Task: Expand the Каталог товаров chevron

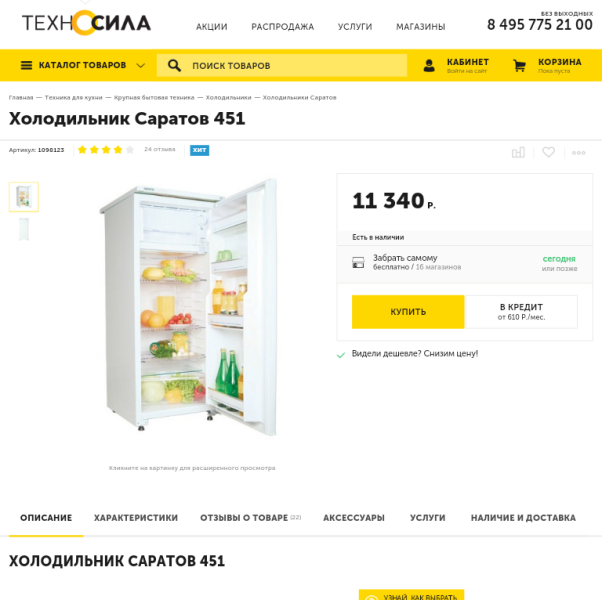Action: point(141,66)
